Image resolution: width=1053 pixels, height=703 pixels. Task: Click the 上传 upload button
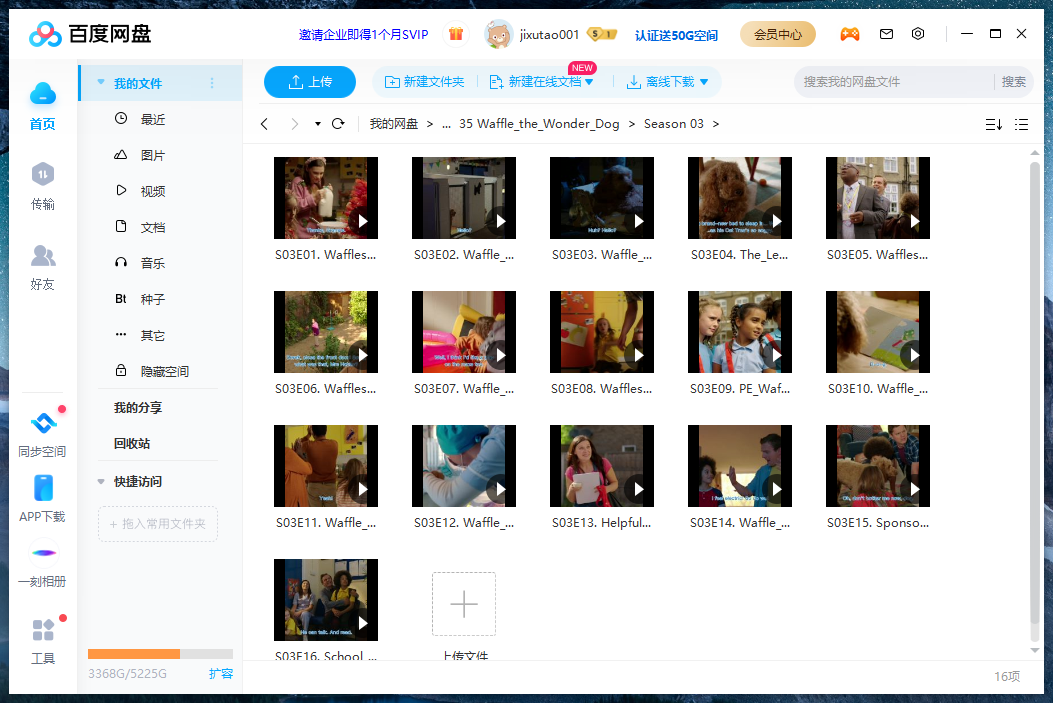(x=310, y=82)
